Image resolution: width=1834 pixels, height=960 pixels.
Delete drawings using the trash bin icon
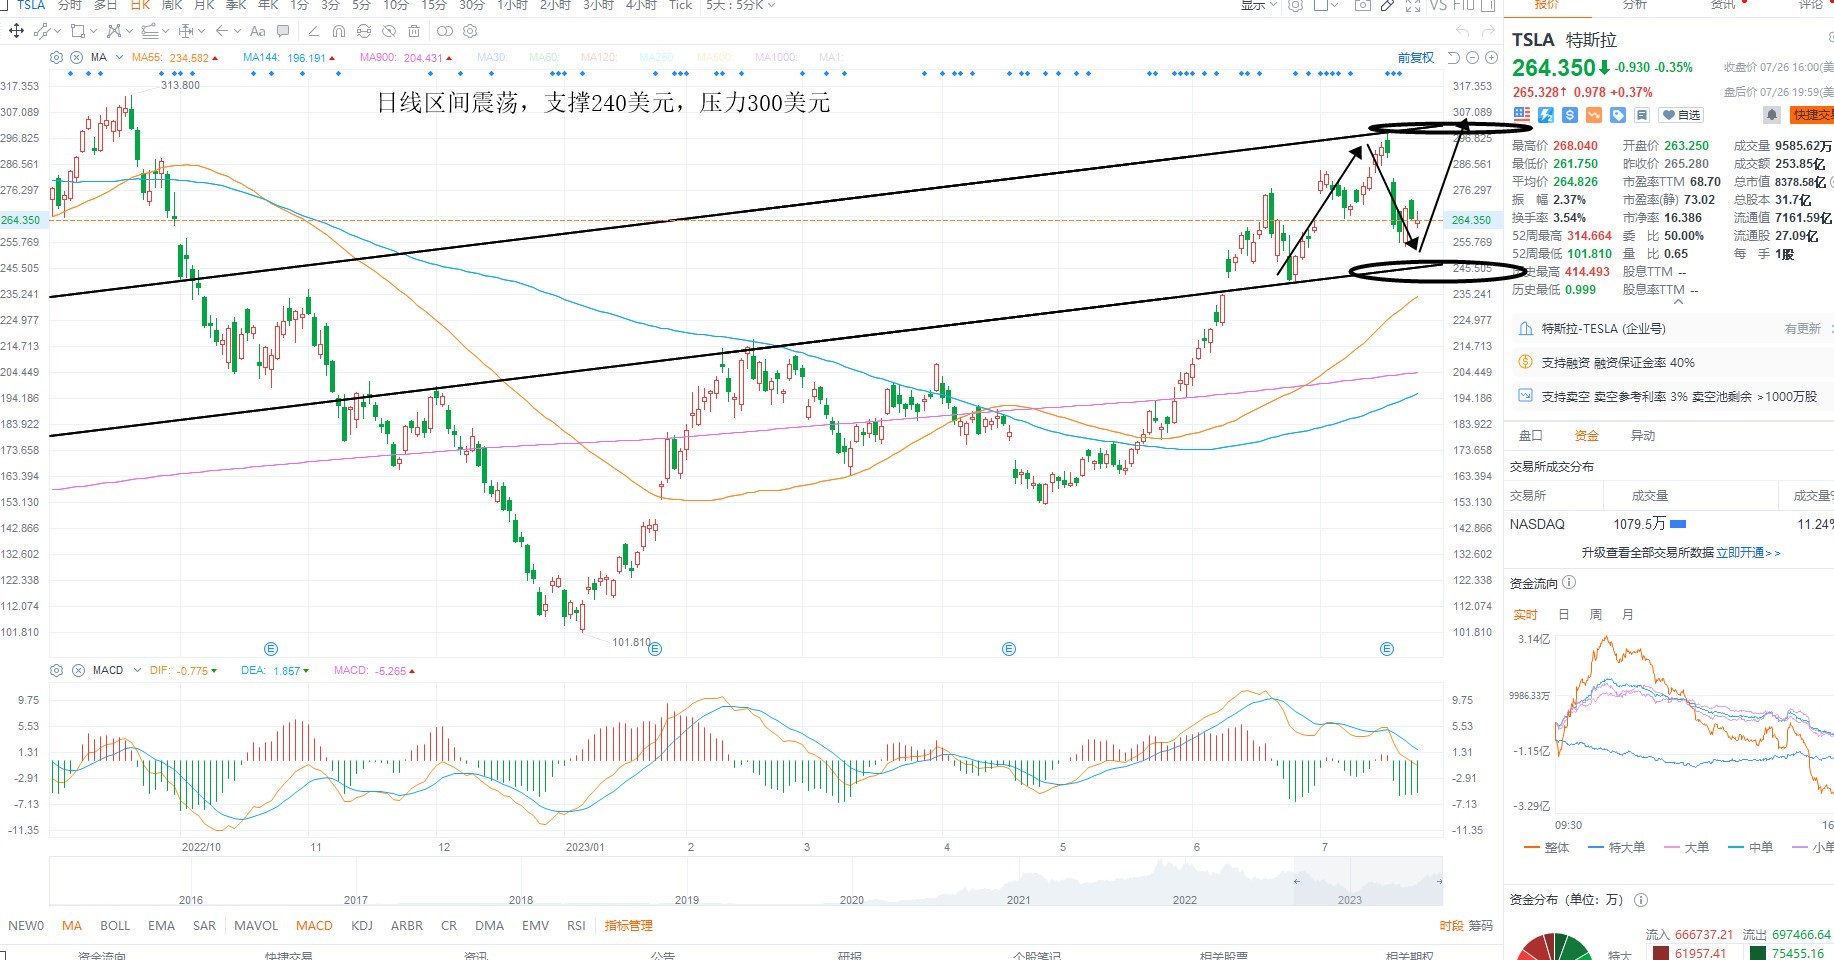click(x=414, y=31)
